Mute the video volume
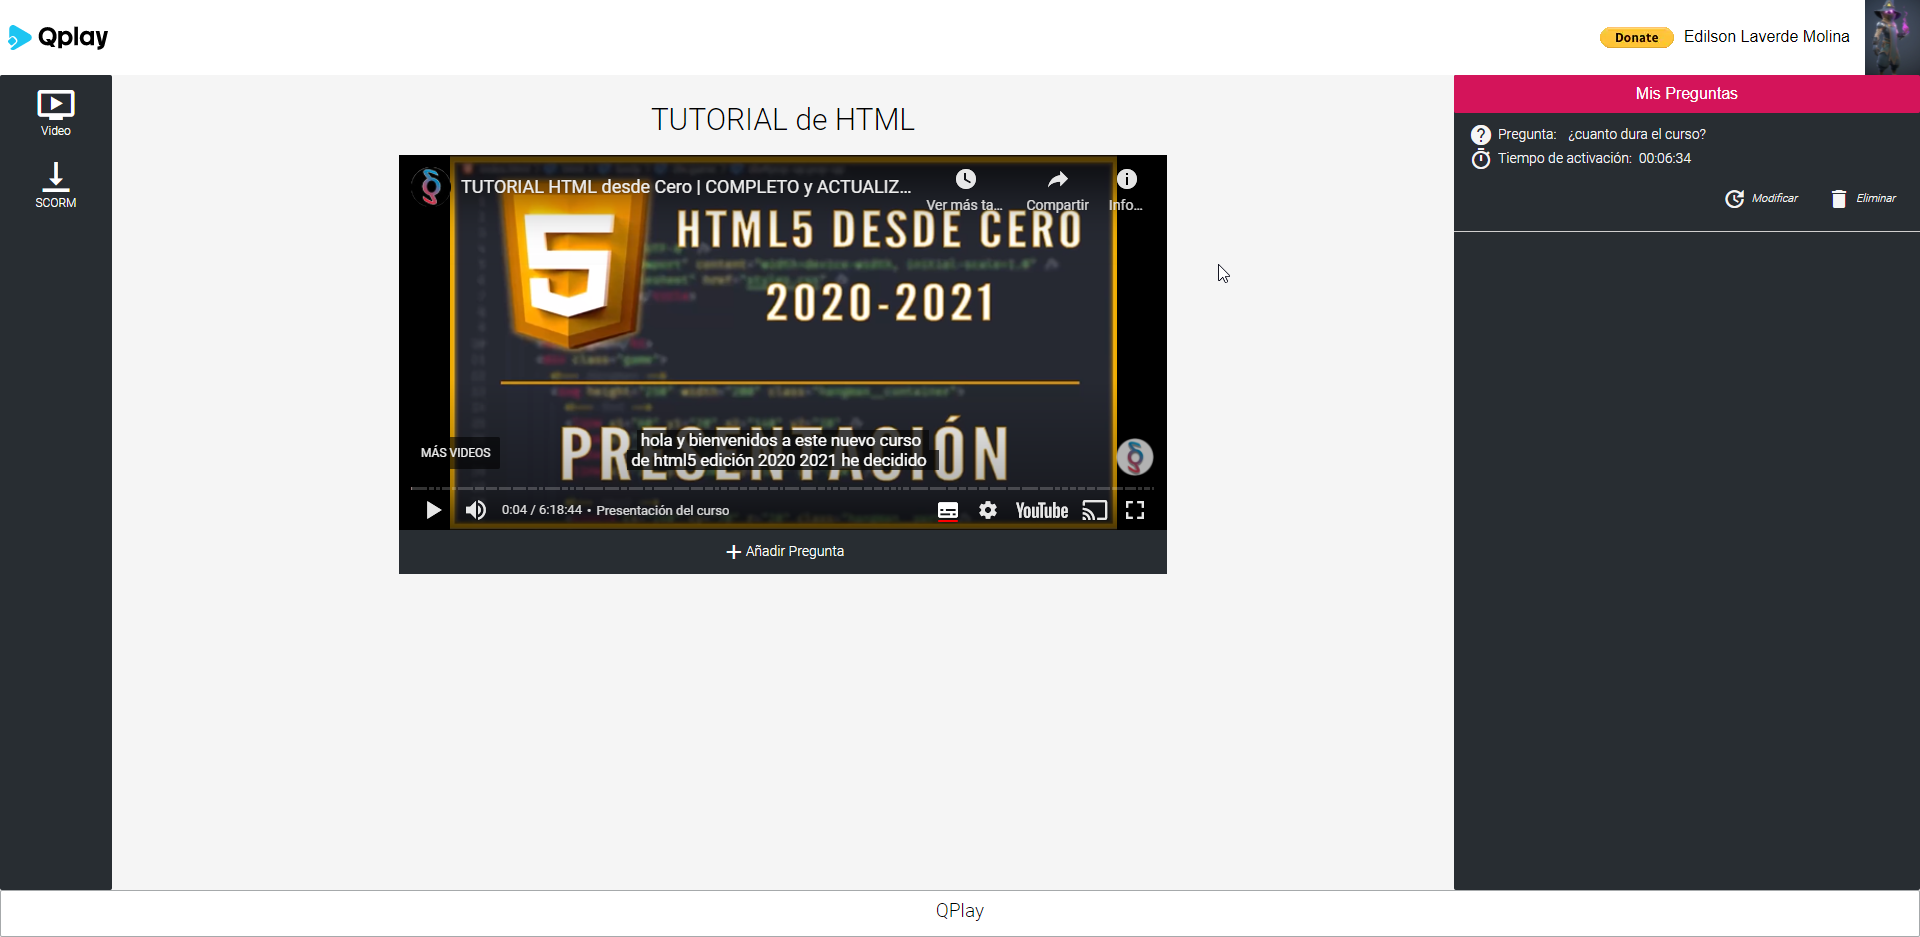The width and height of the screenshot is (1920, 937). pos(476,510)
